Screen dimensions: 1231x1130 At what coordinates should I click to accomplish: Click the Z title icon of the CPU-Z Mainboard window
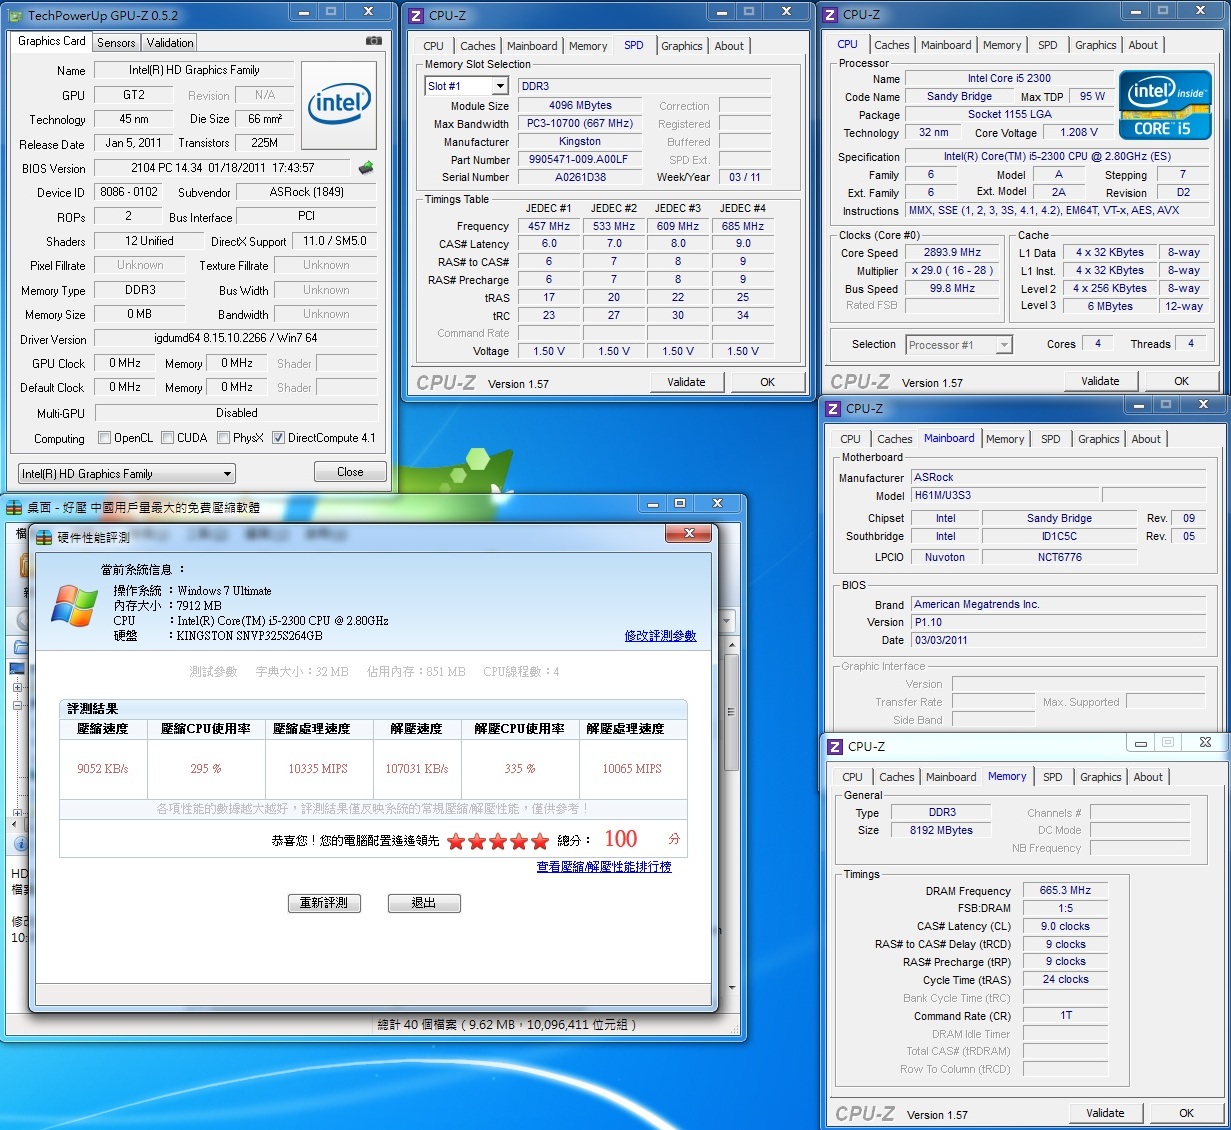click(833, 408)
